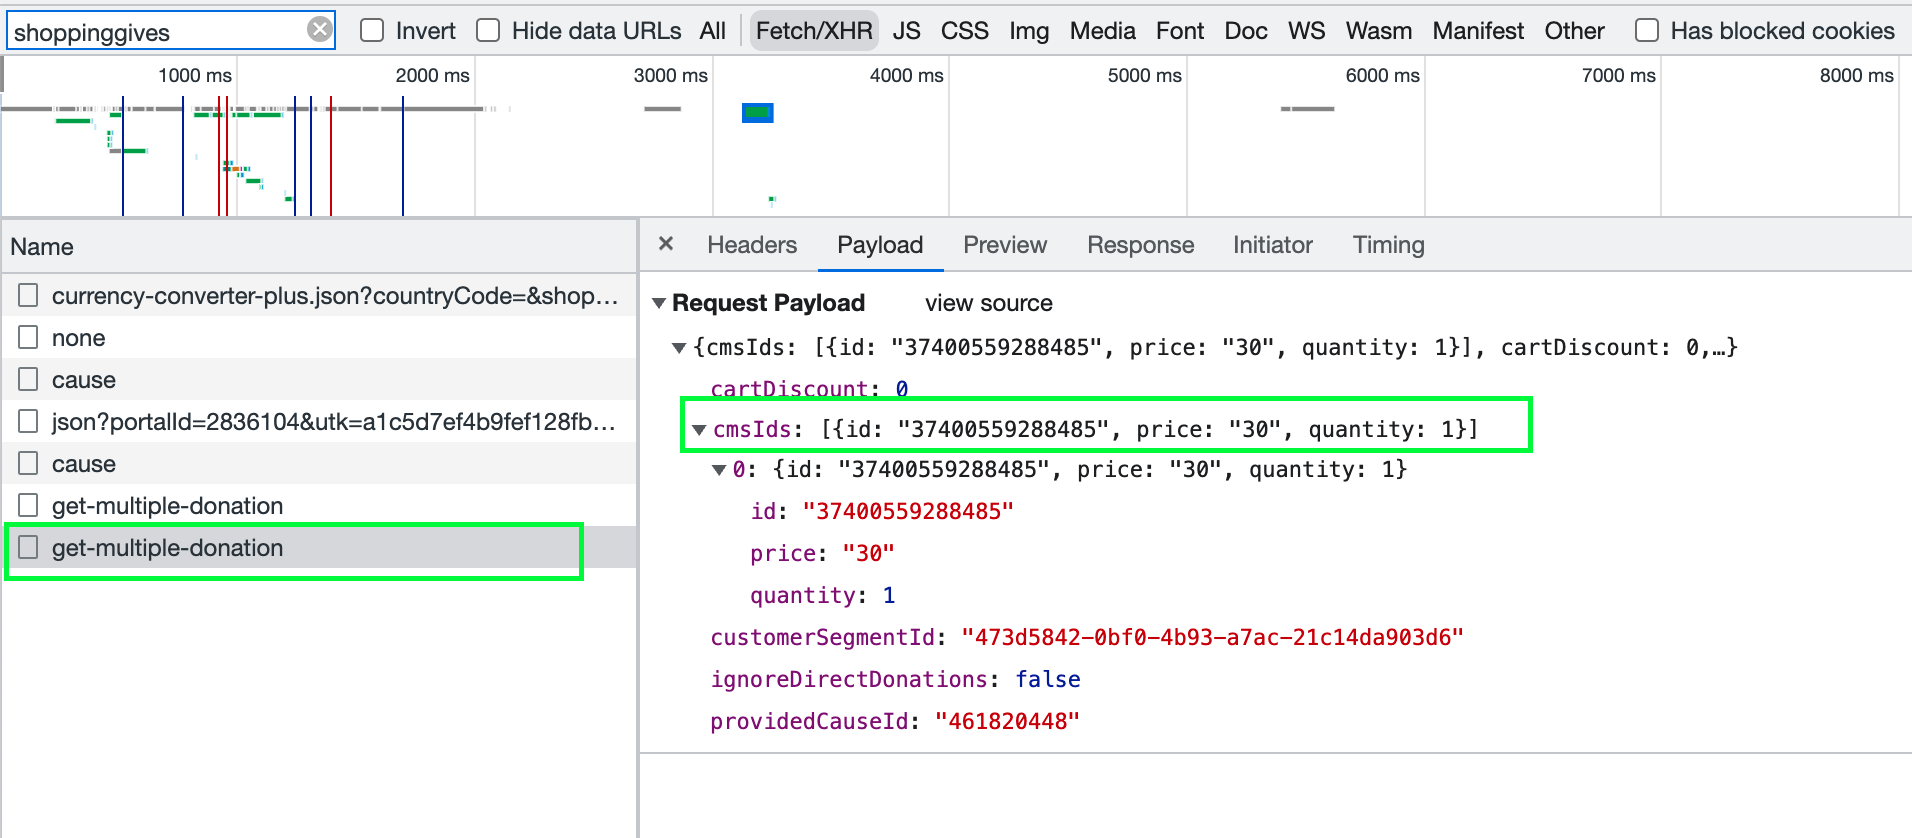Switch to the Payload tab

click(x=880, y=245)
